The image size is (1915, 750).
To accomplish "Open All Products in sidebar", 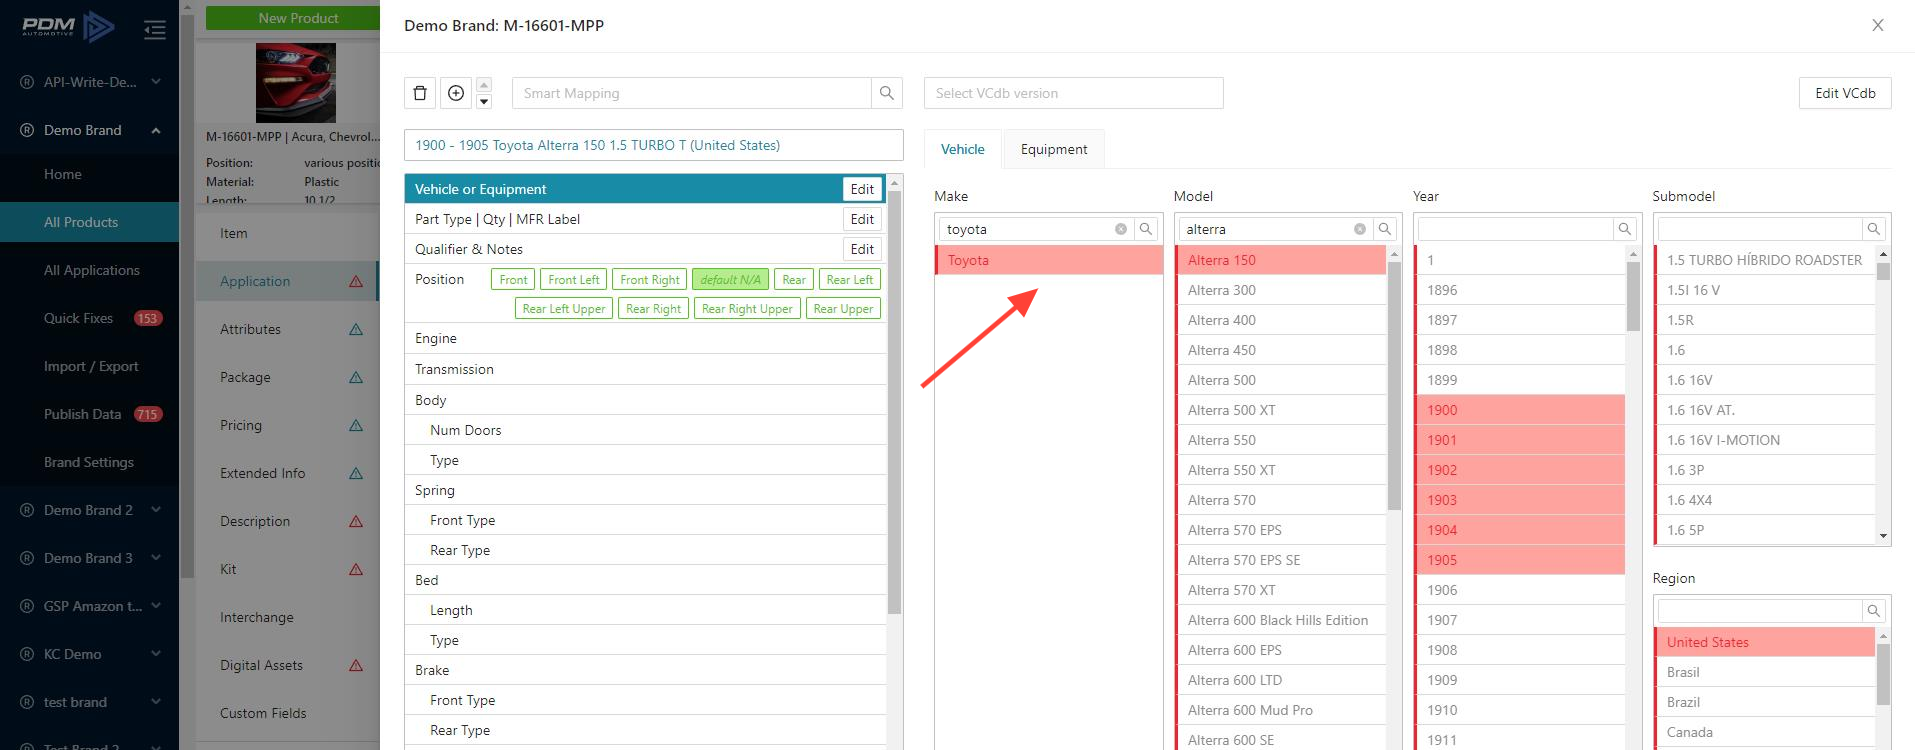I will click(x=90, y=222).
